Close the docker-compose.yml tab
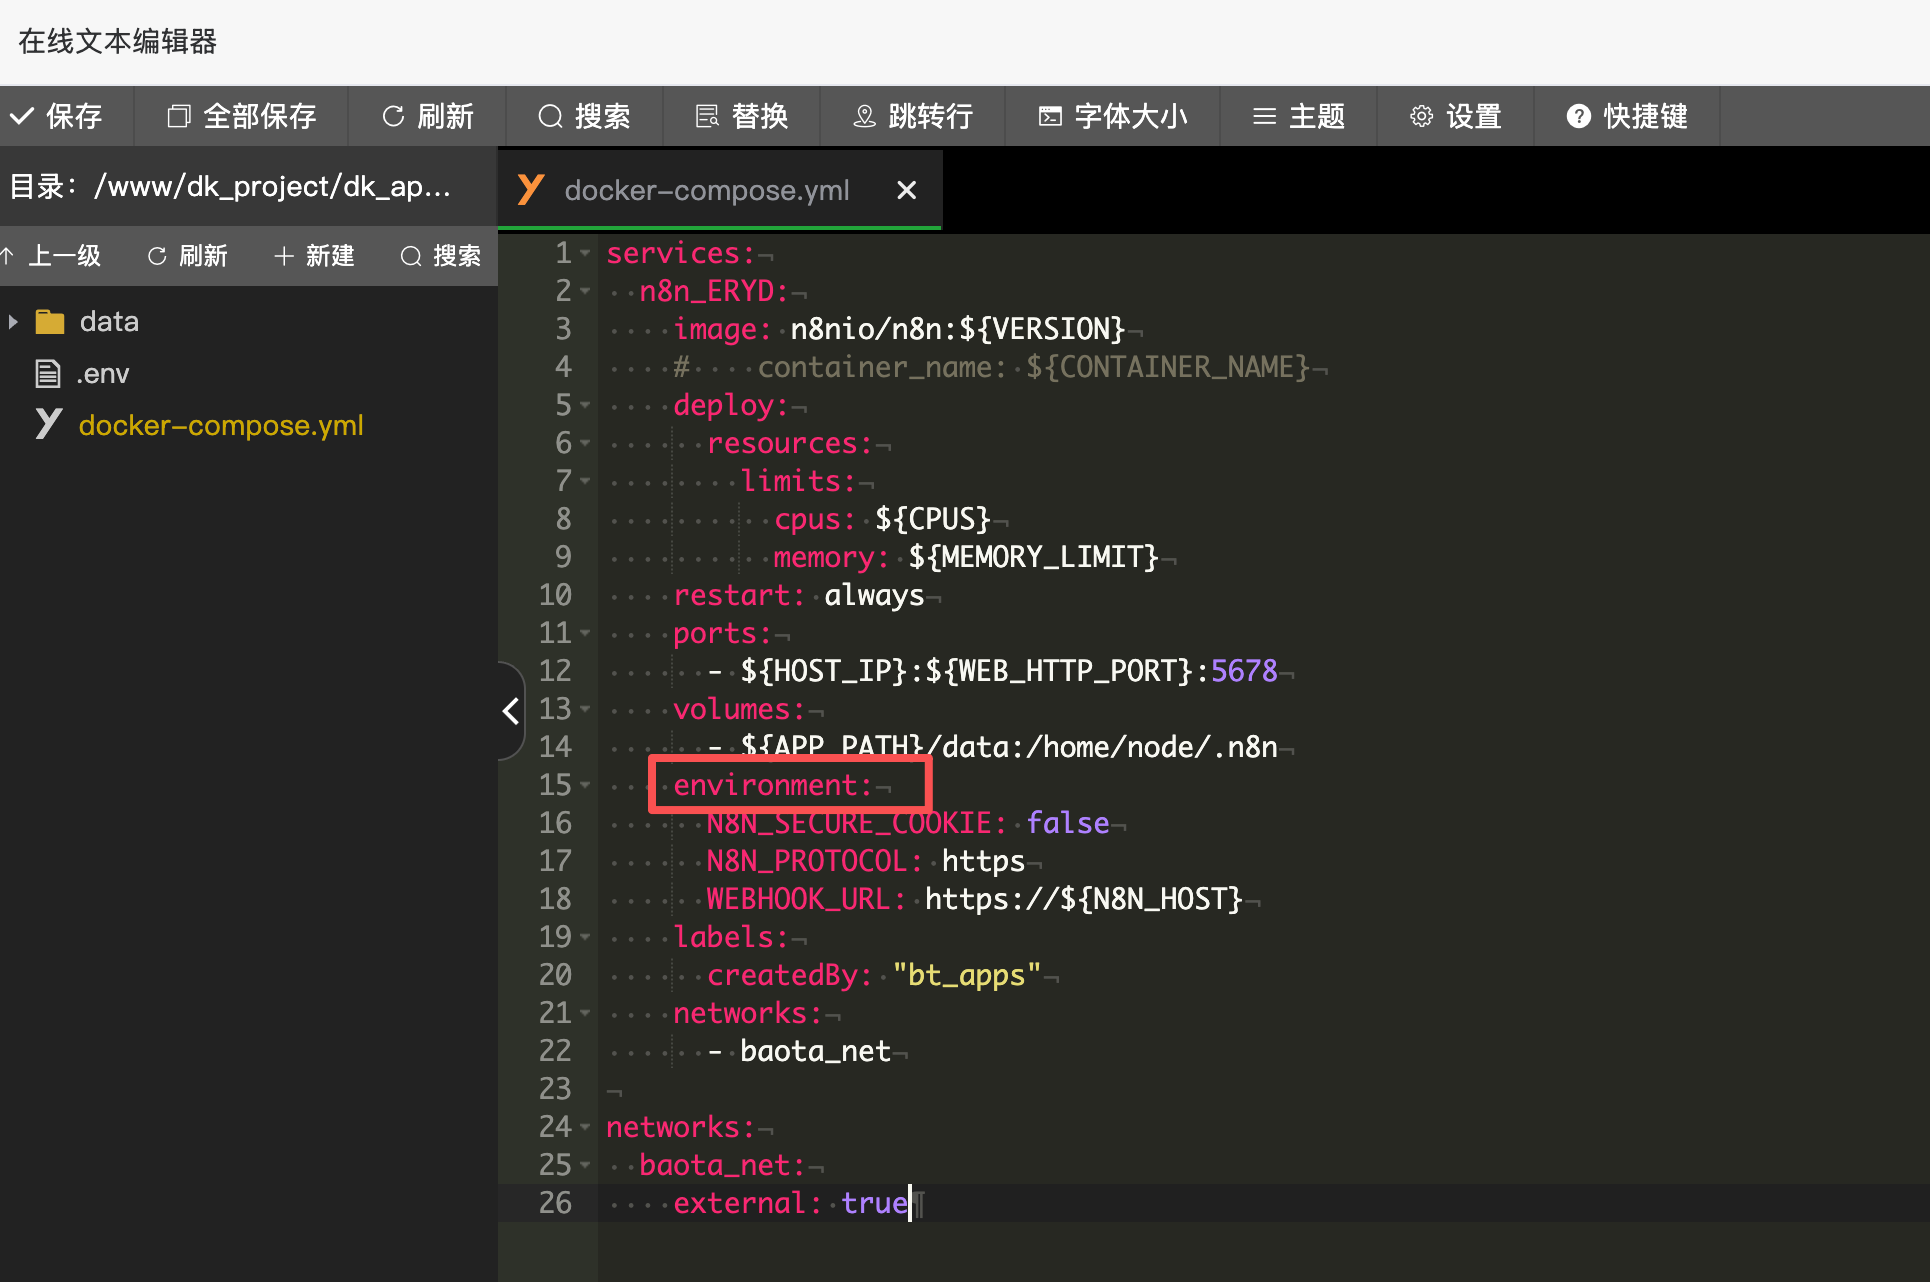This screenshot has height=1282, width=1930. [x=906, y=190]
